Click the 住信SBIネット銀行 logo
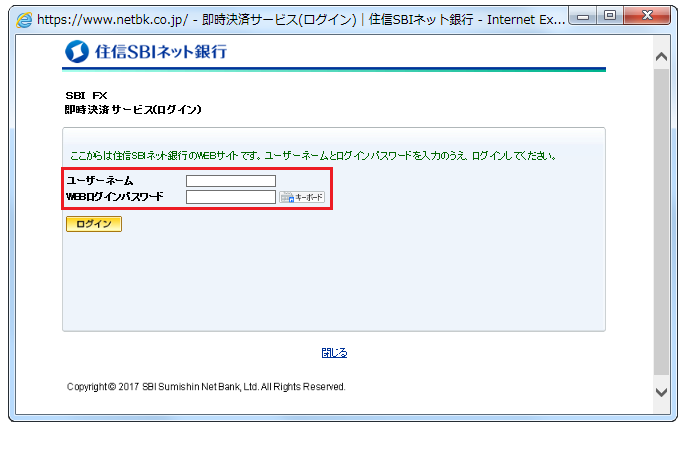The image size is (690, 450). (x=146, y=51)
